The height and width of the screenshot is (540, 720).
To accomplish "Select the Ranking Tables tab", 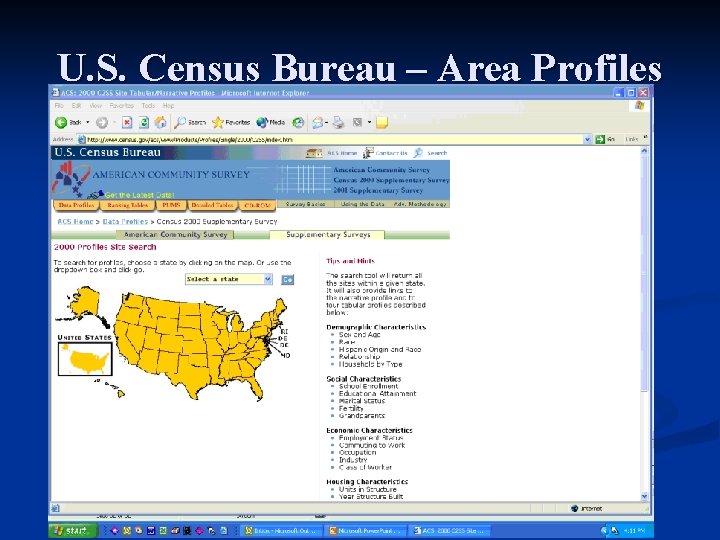I will pos(128,205).
